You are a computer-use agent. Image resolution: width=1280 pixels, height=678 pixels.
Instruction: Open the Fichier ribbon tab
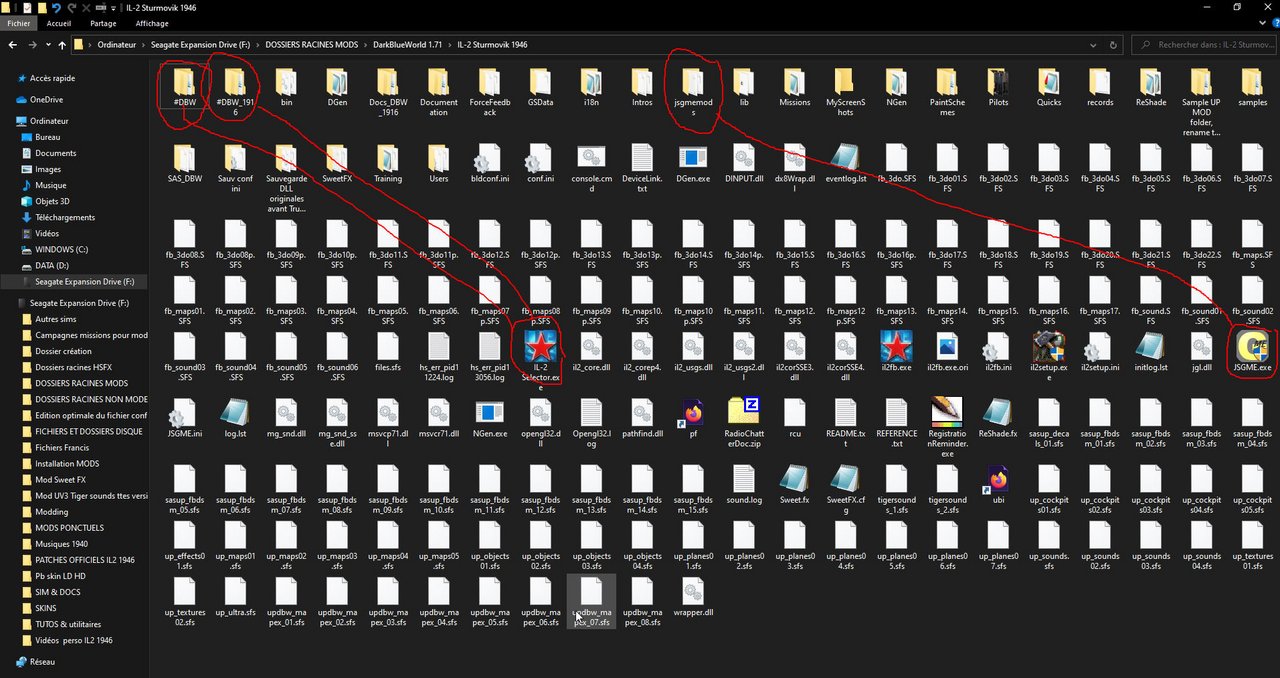pyautogui.click(x=19, y=23)
